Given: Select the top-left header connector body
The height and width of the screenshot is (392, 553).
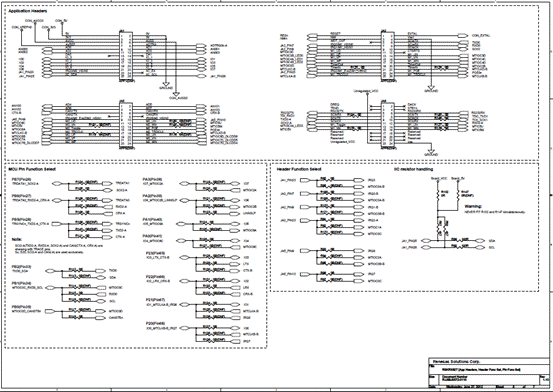Looking at the screenshot, I should point(126,56).
